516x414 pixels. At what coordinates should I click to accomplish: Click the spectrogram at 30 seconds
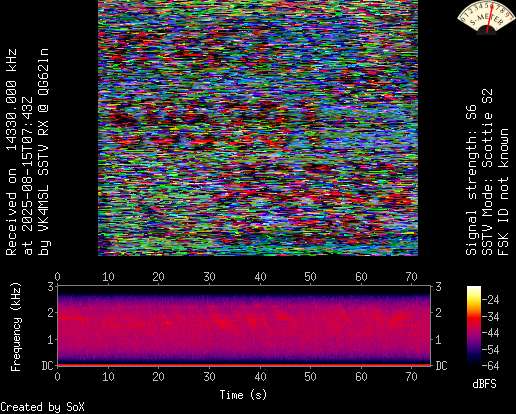coord(210,325)
